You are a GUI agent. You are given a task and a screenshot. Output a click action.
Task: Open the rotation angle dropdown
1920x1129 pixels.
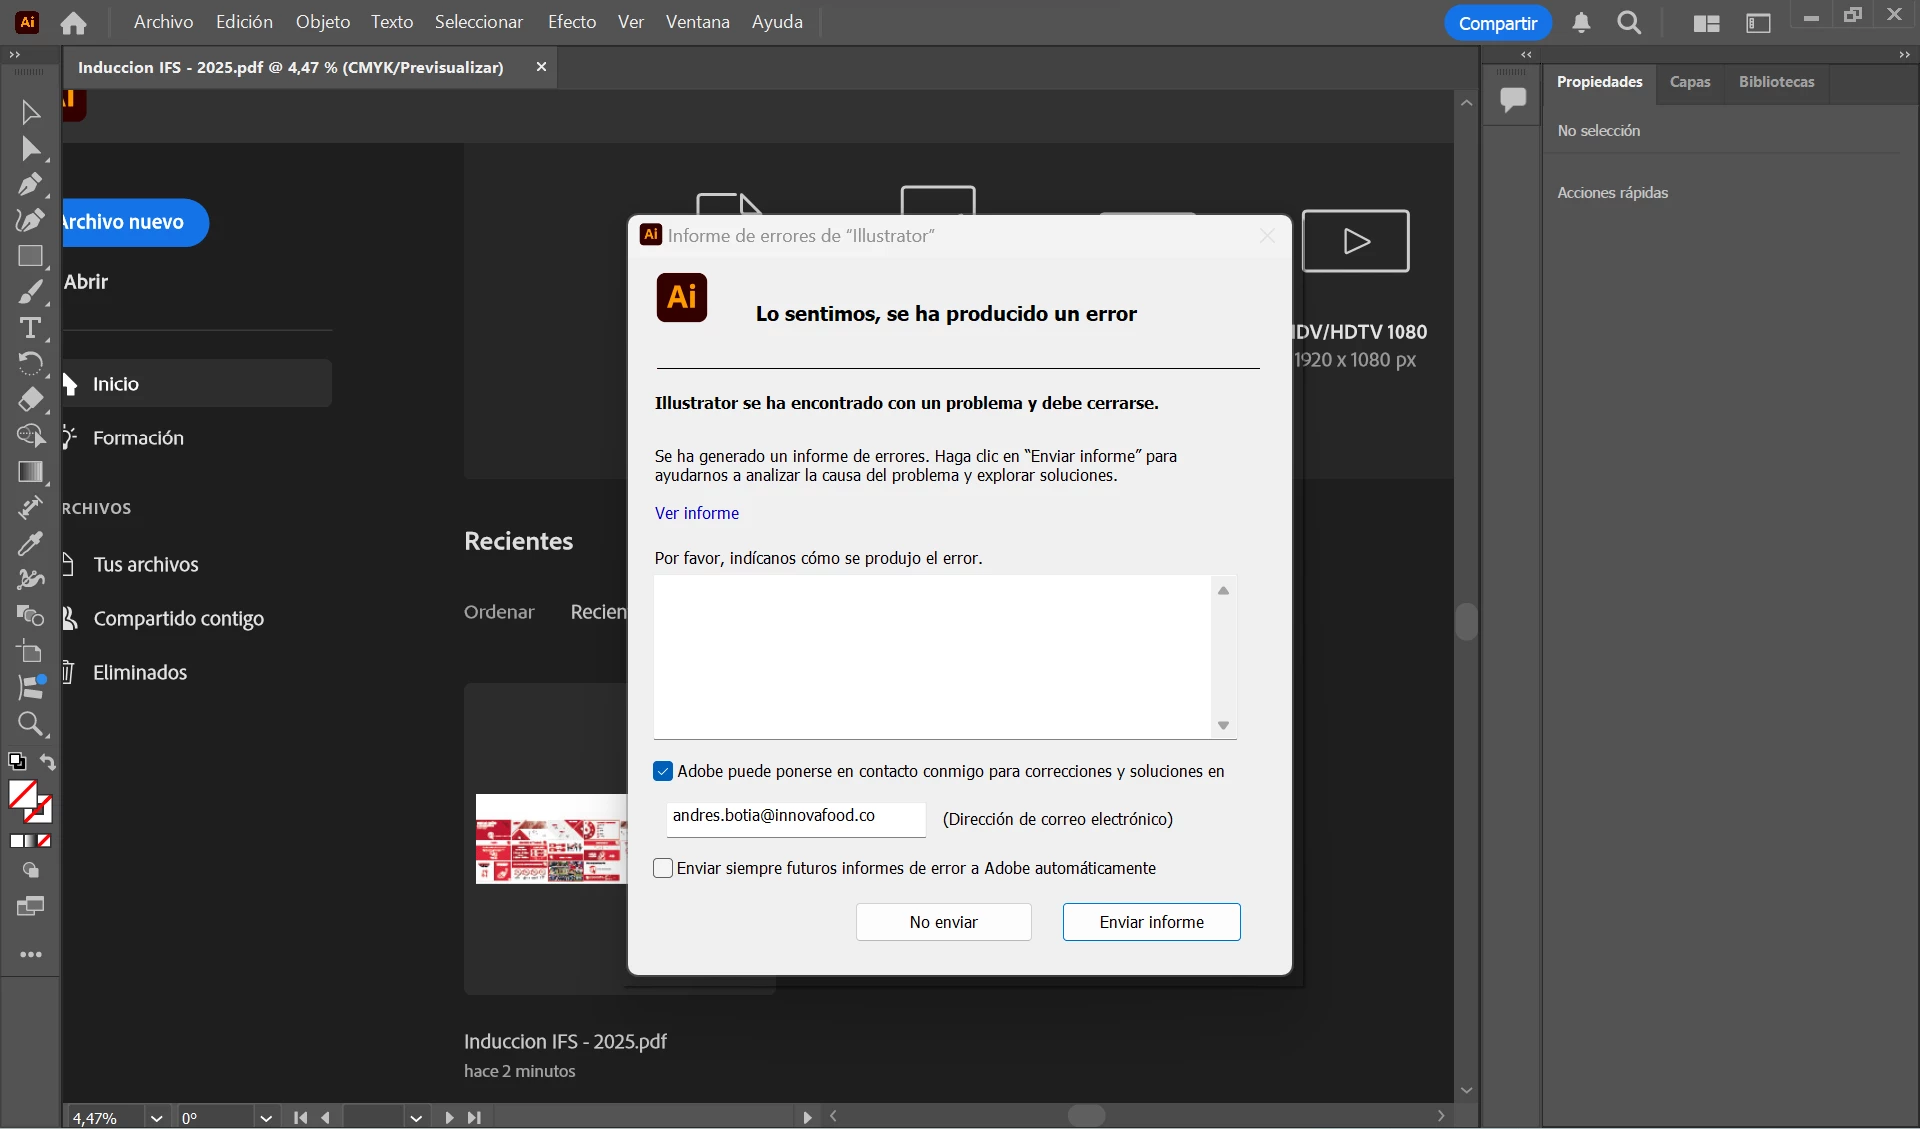(x=265, y=1118)
